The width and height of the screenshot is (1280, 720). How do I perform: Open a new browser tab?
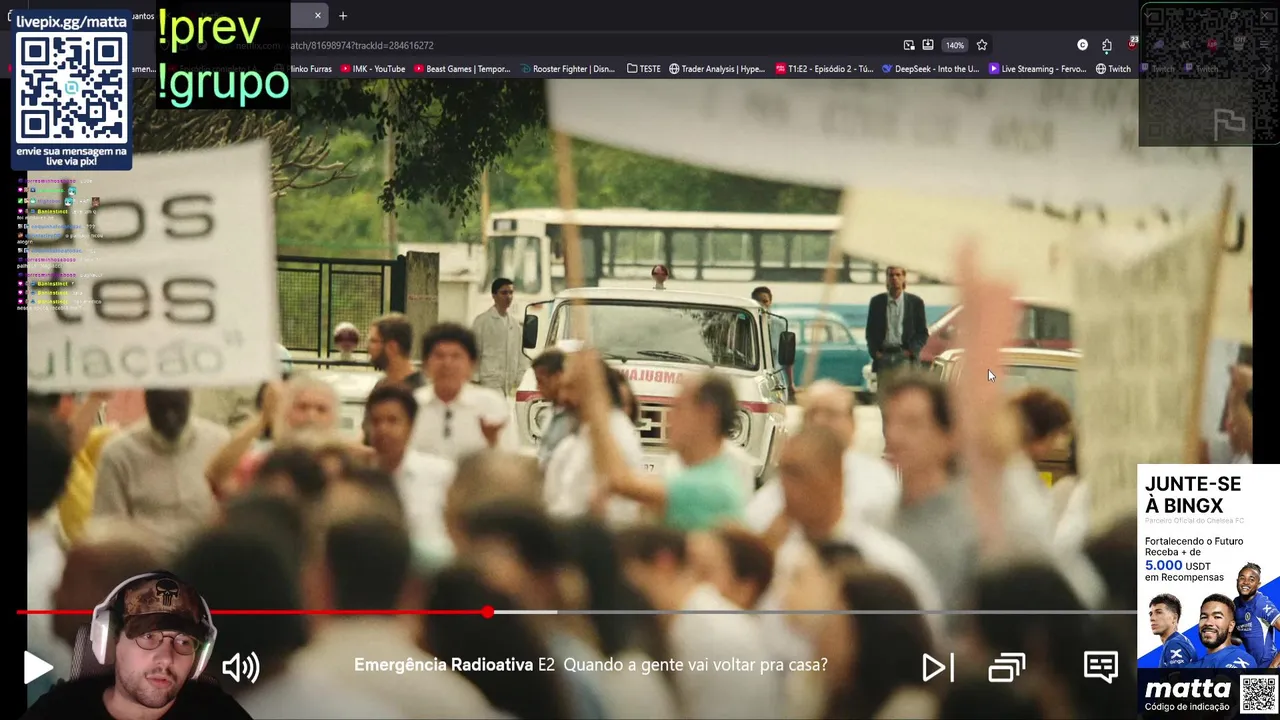pyautogui.click(x=343, y=15)
